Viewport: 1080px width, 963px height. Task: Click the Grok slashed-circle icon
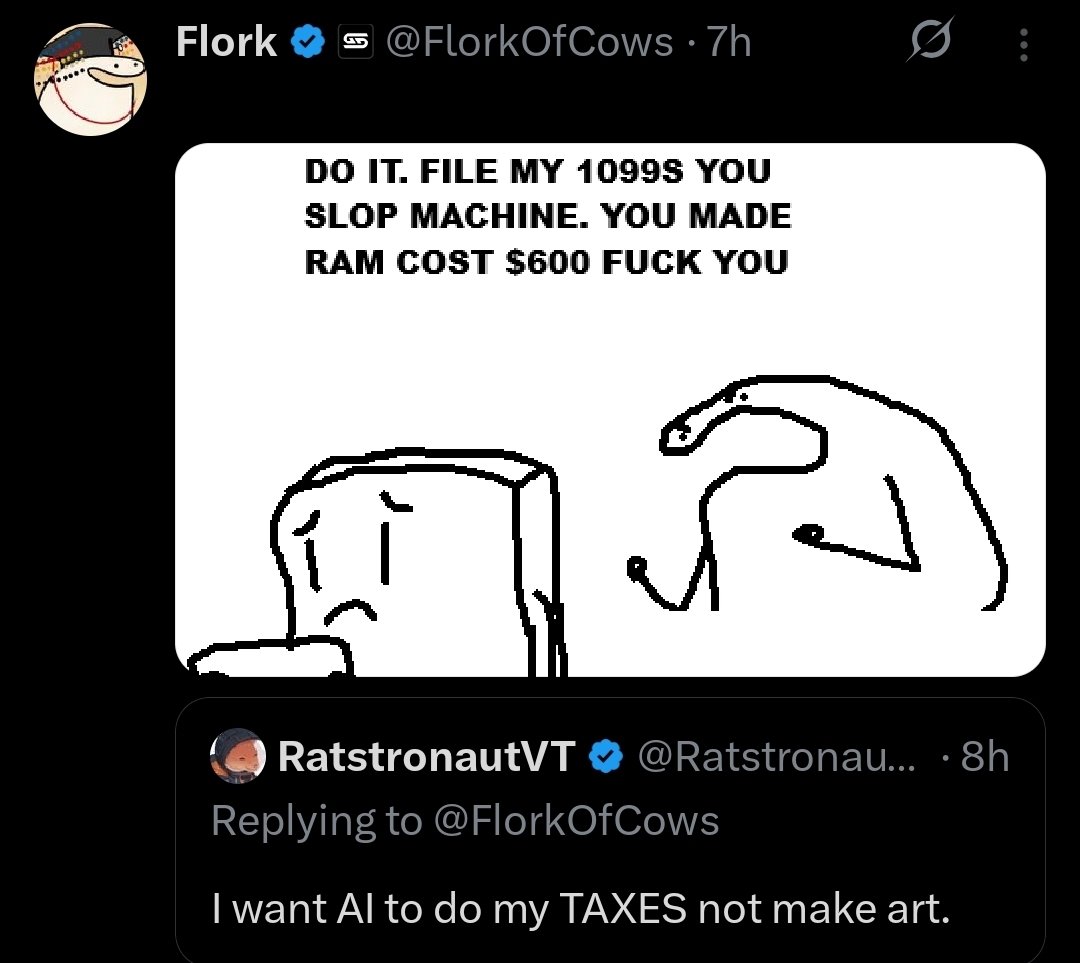point(931,44)
